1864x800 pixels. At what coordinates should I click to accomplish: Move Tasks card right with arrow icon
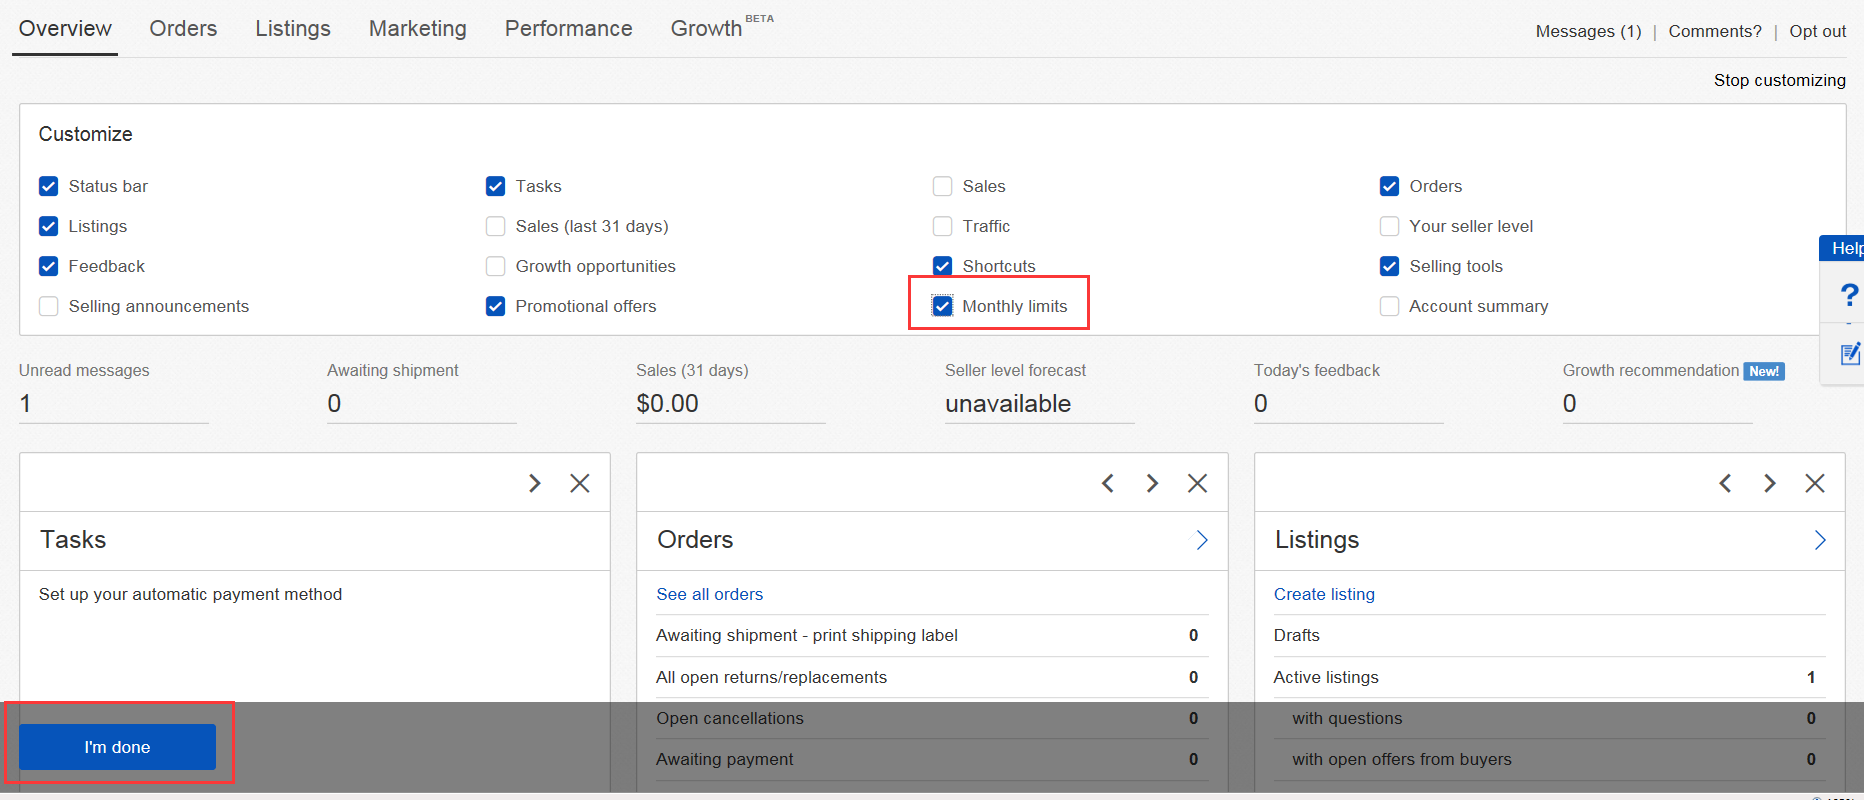click(534, 483)
